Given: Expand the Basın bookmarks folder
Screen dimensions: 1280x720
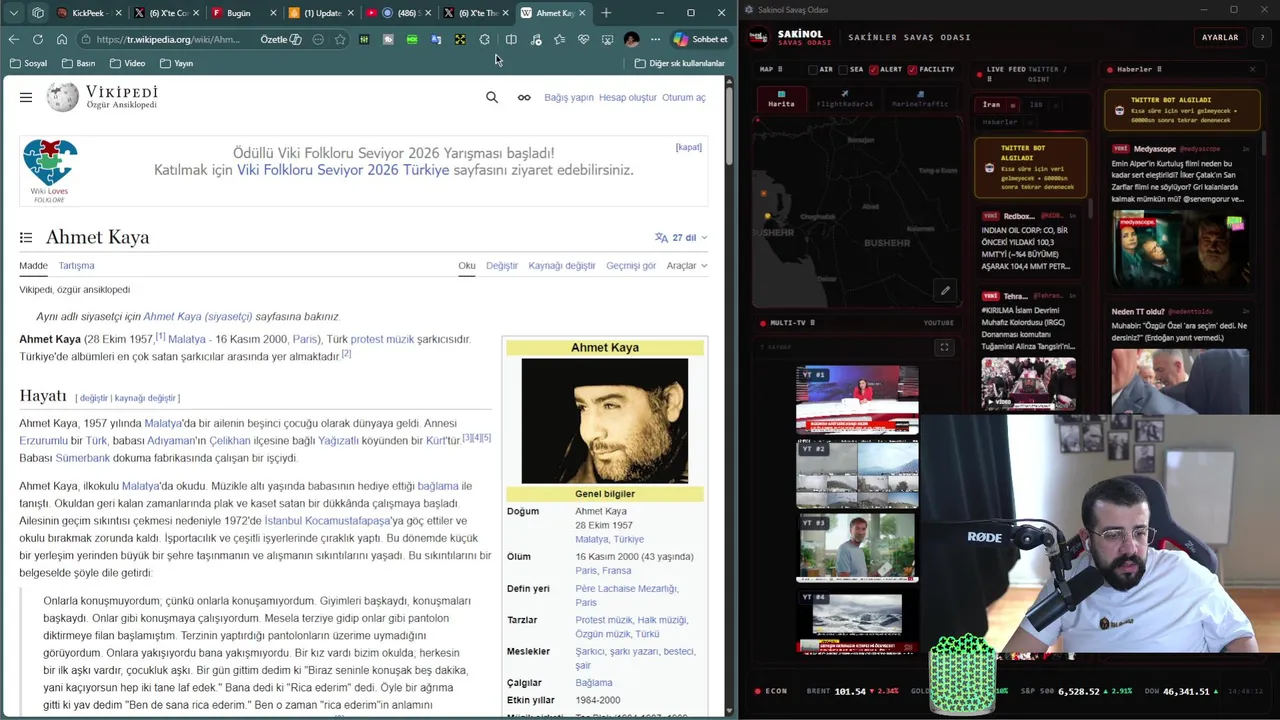Looking at the screenshot, I should click(78, 63).
